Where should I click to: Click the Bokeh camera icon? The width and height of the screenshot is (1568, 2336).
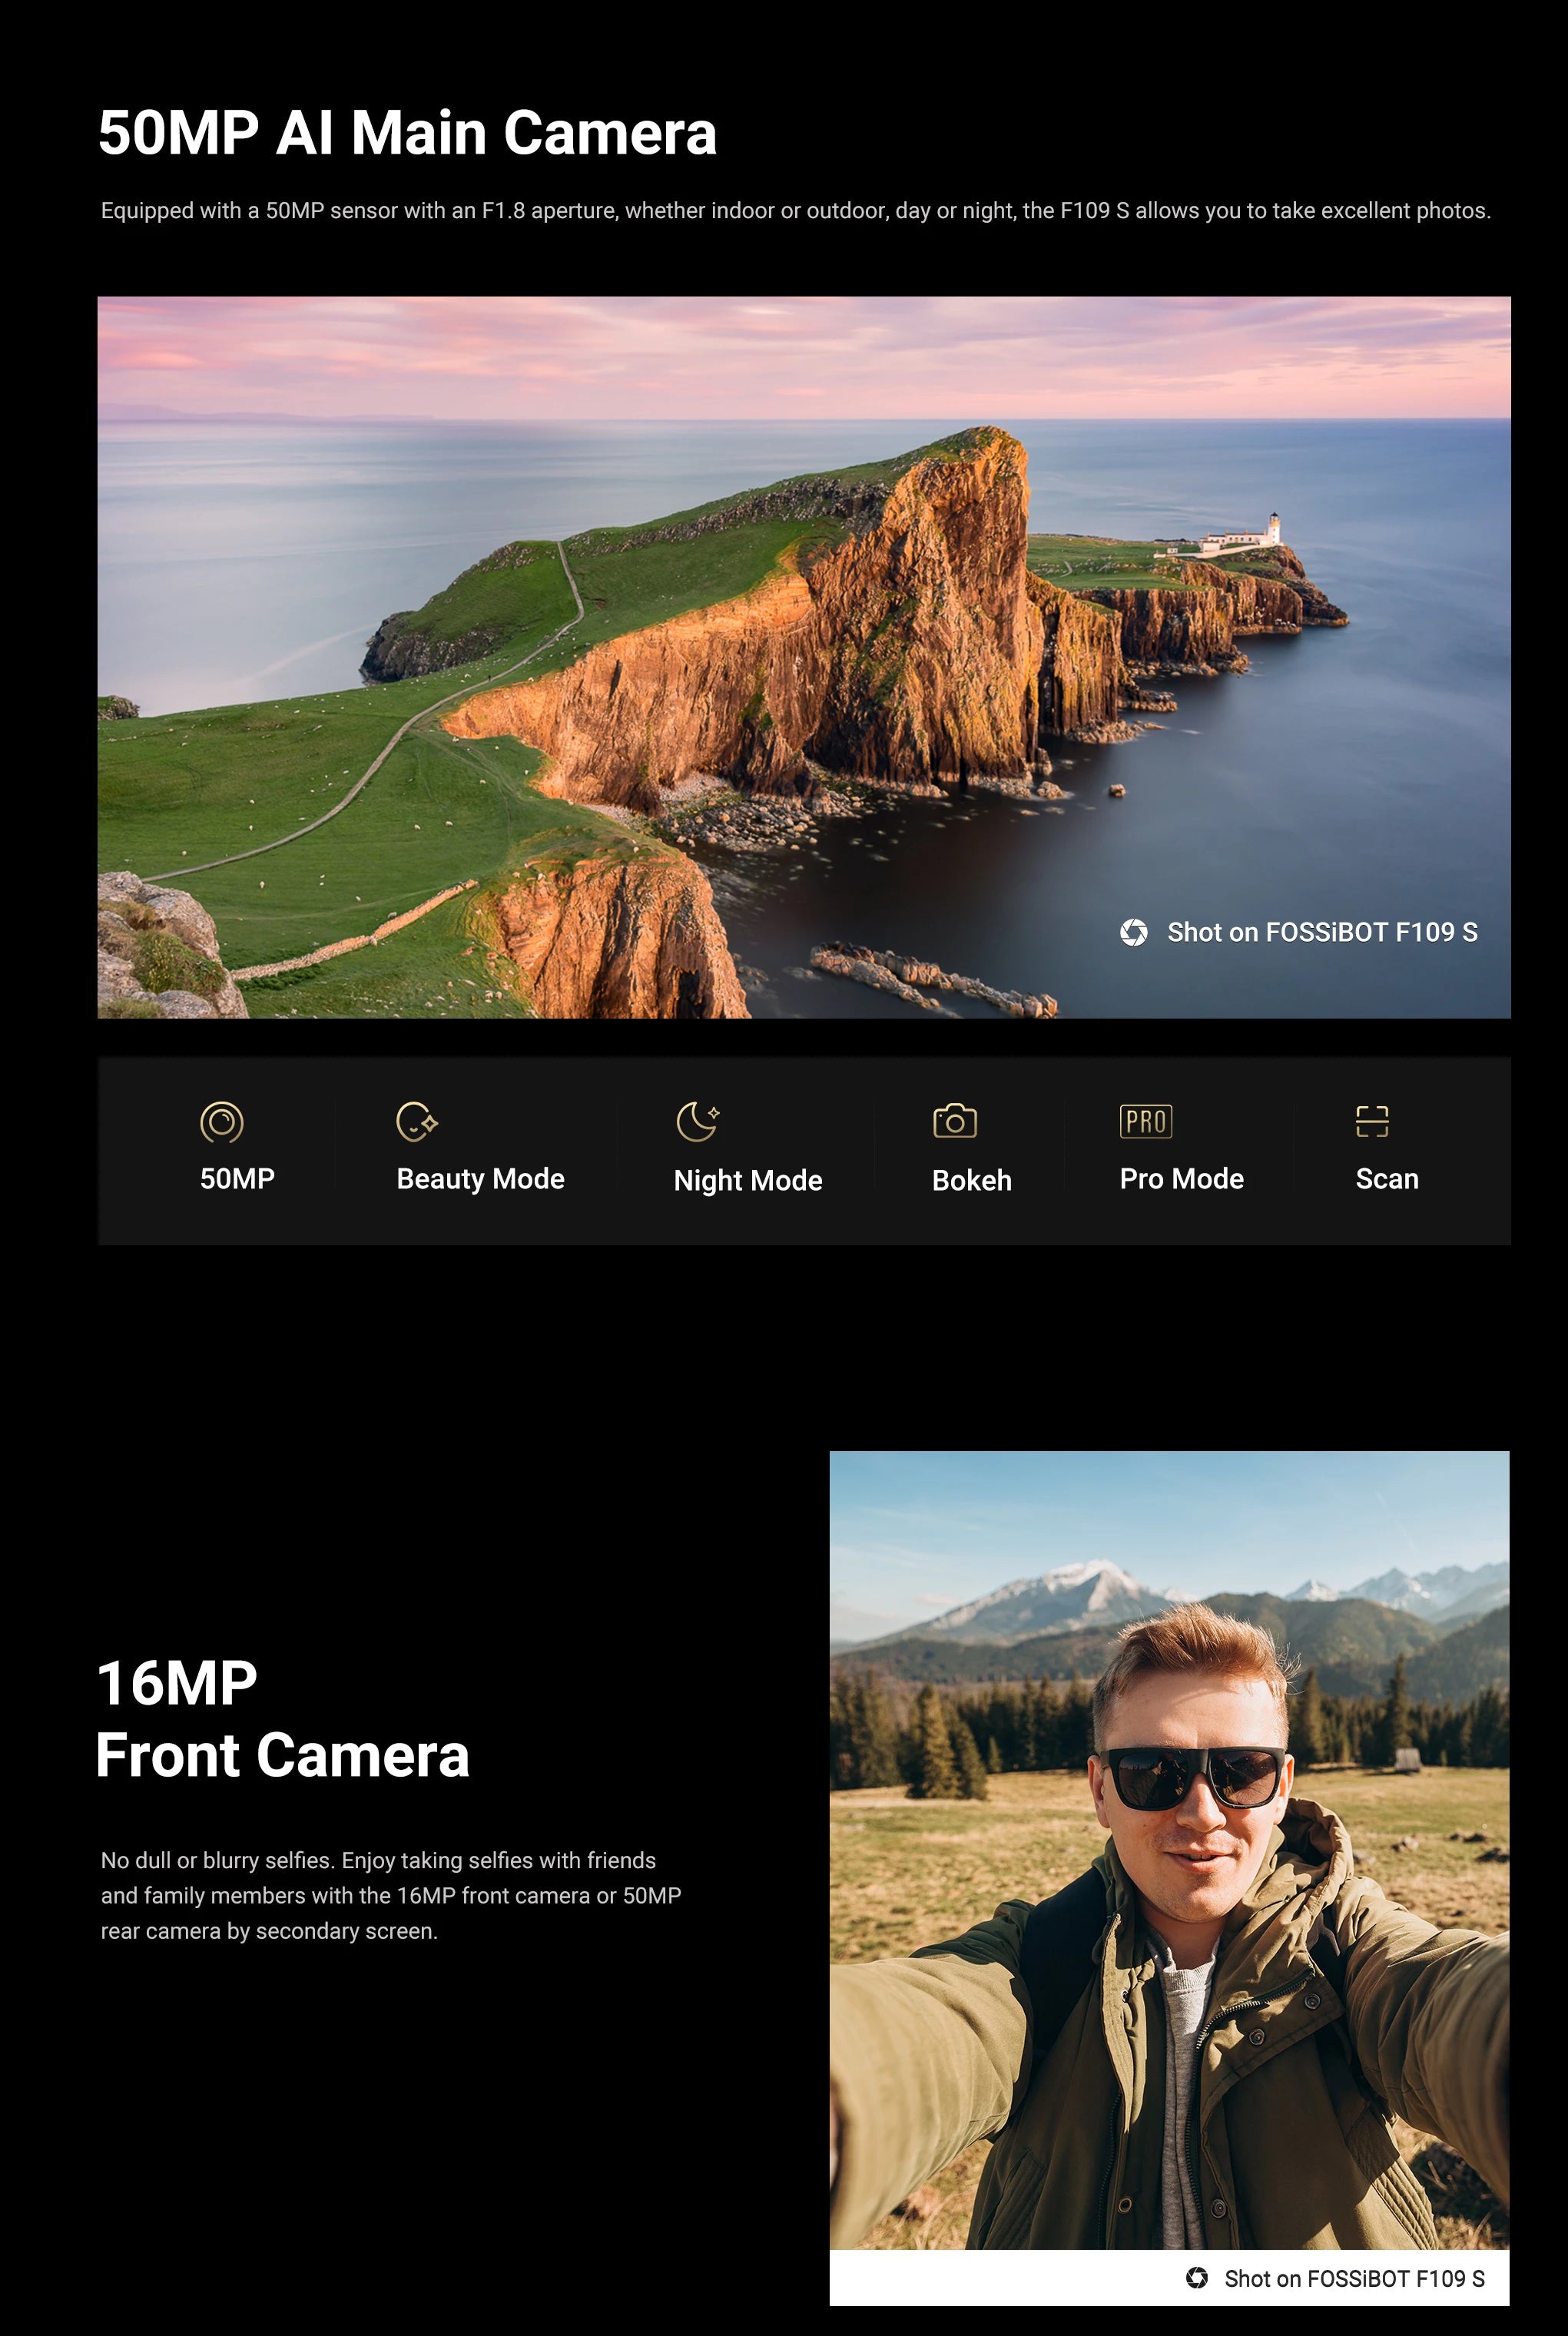[954, 1121]
